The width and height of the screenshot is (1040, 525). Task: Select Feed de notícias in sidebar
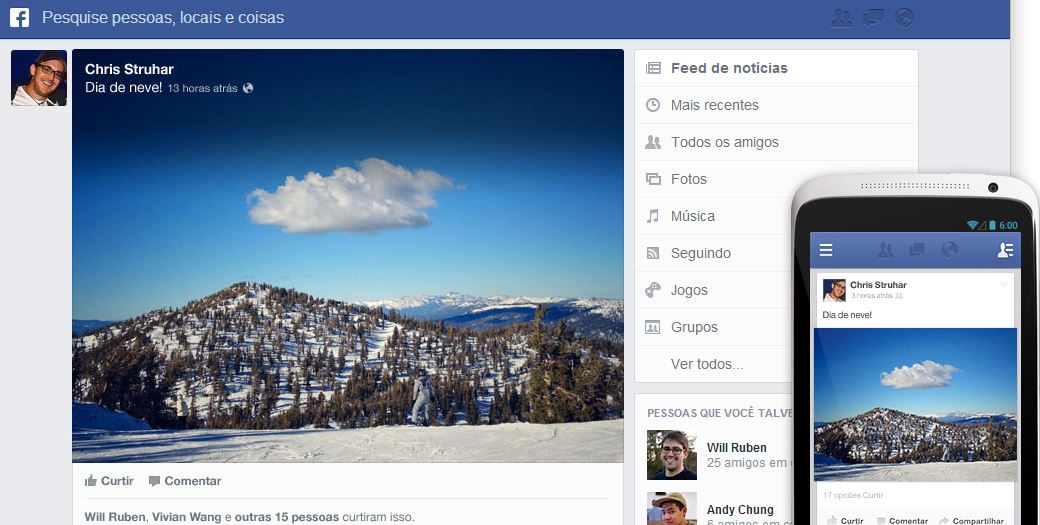coord(729,68)
